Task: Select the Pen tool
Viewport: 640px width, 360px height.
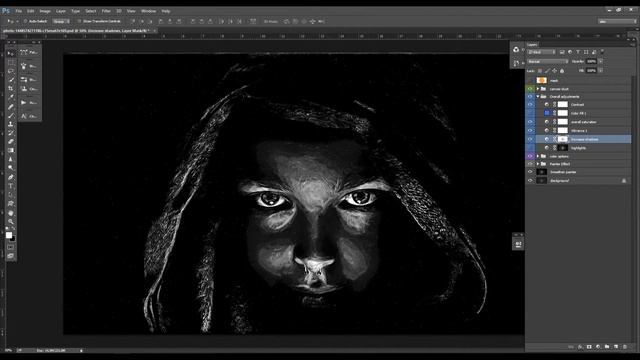Action: click(11, 177)
